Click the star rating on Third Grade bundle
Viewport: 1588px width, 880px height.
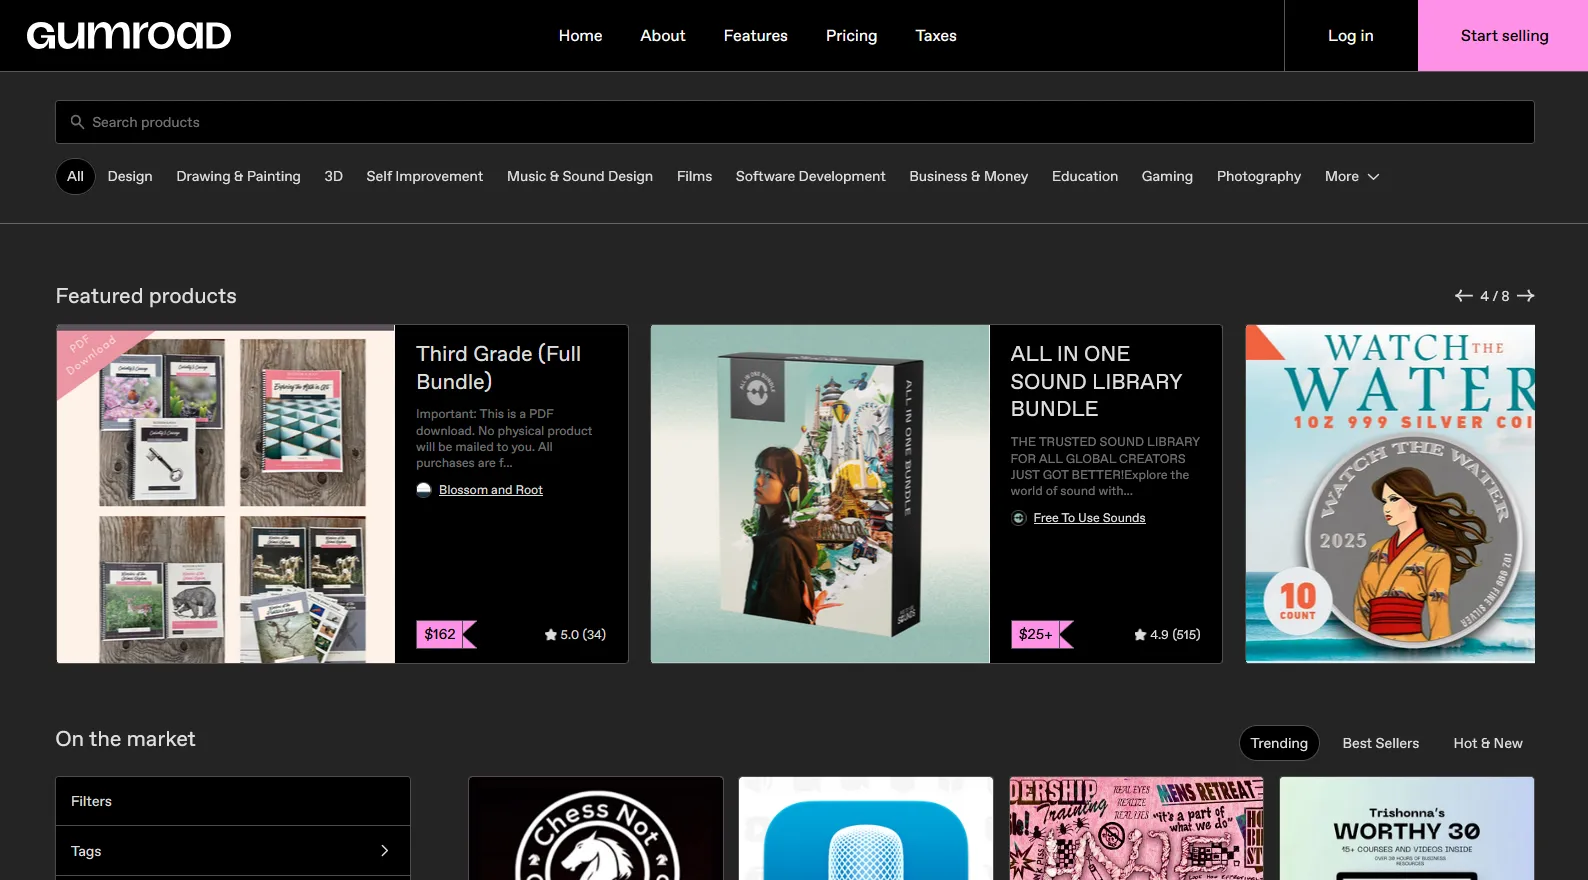coord(575,634)
